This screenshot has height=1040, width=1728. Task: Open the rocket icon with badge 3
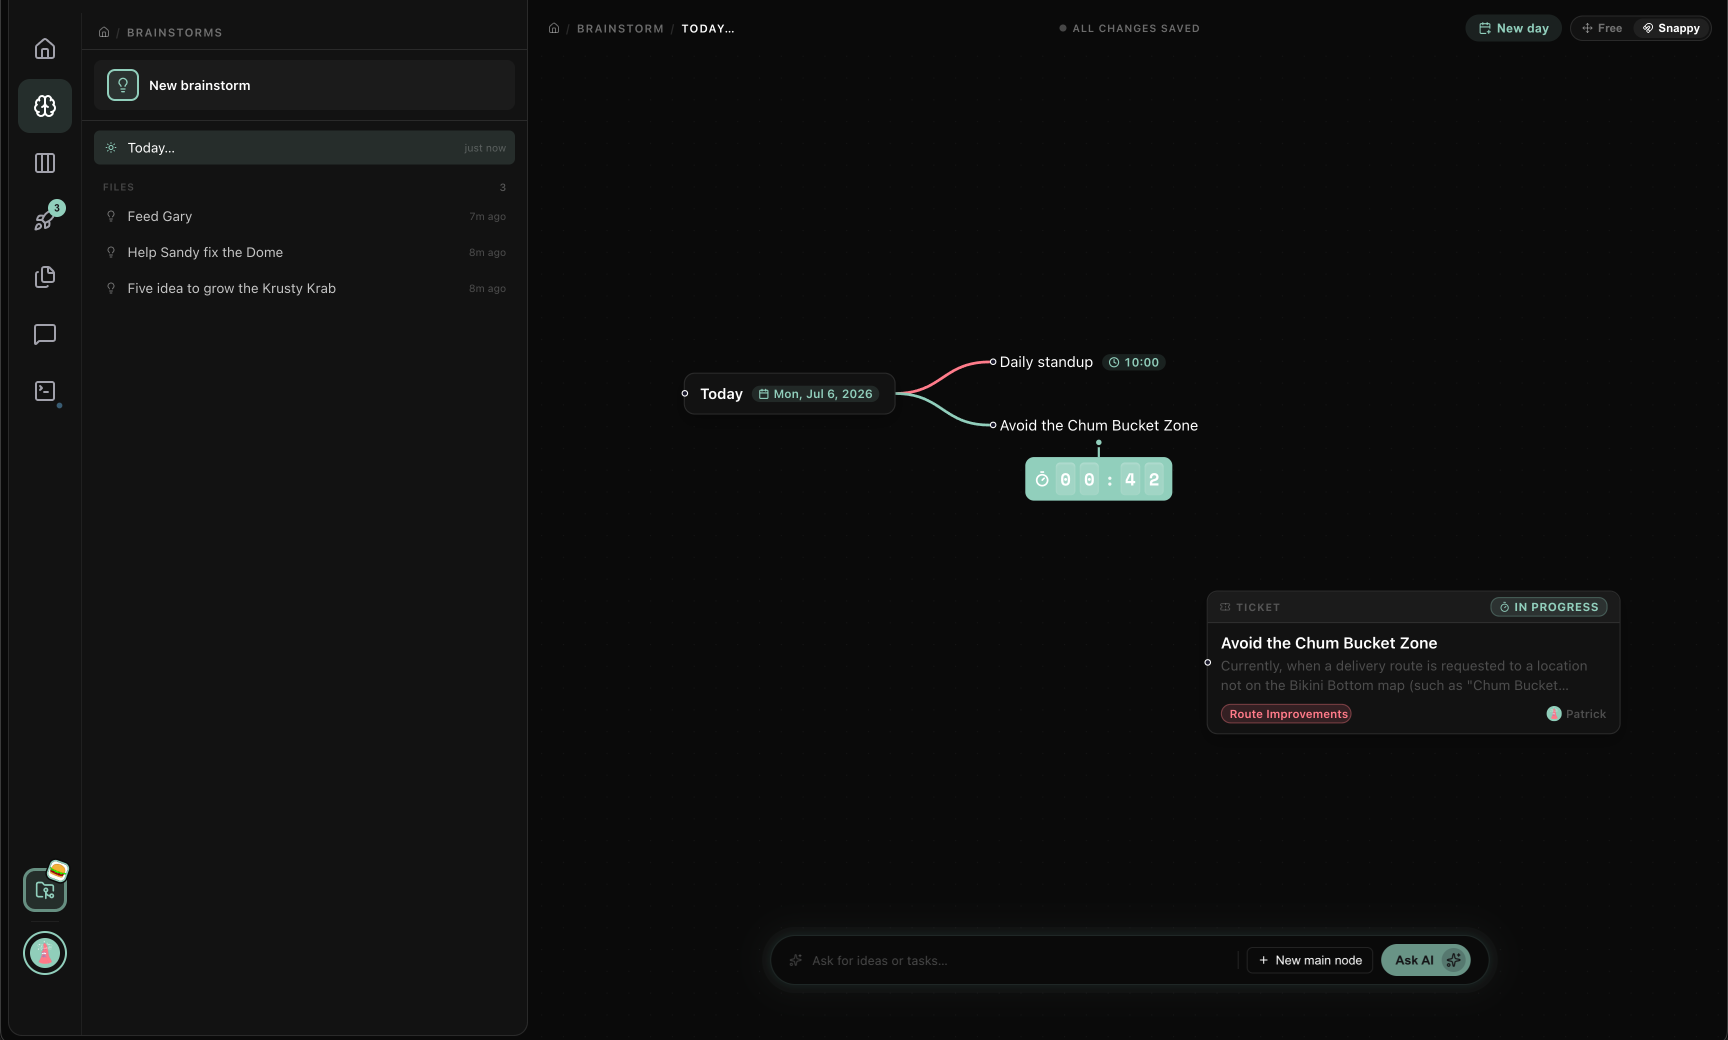45,219
